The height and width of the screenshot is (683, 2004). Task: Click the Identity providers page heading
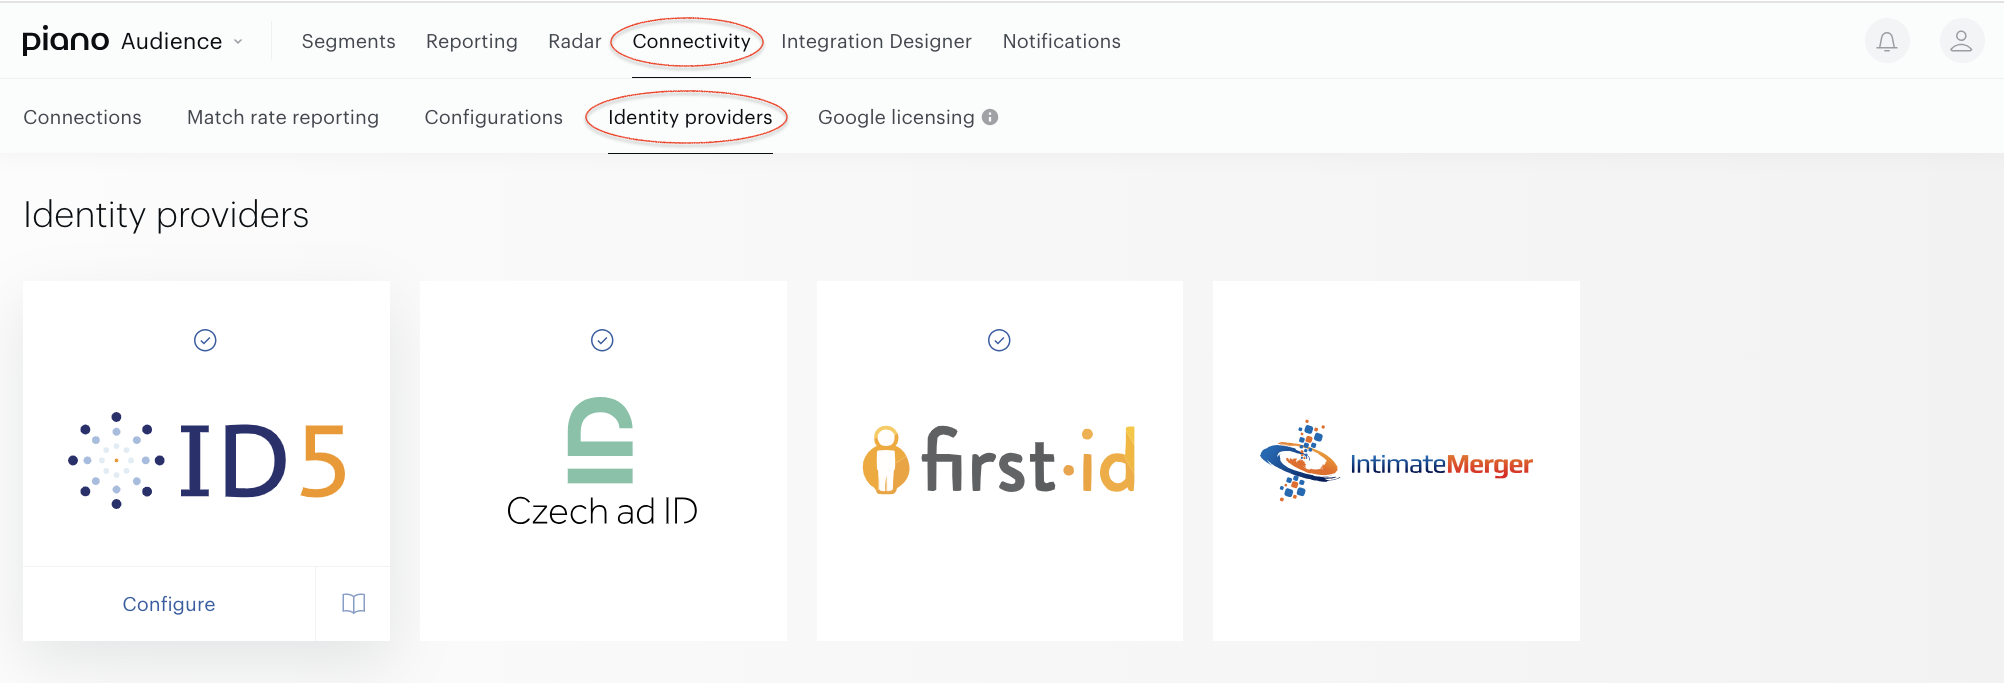pyautogui.click(x=166, y=215)
